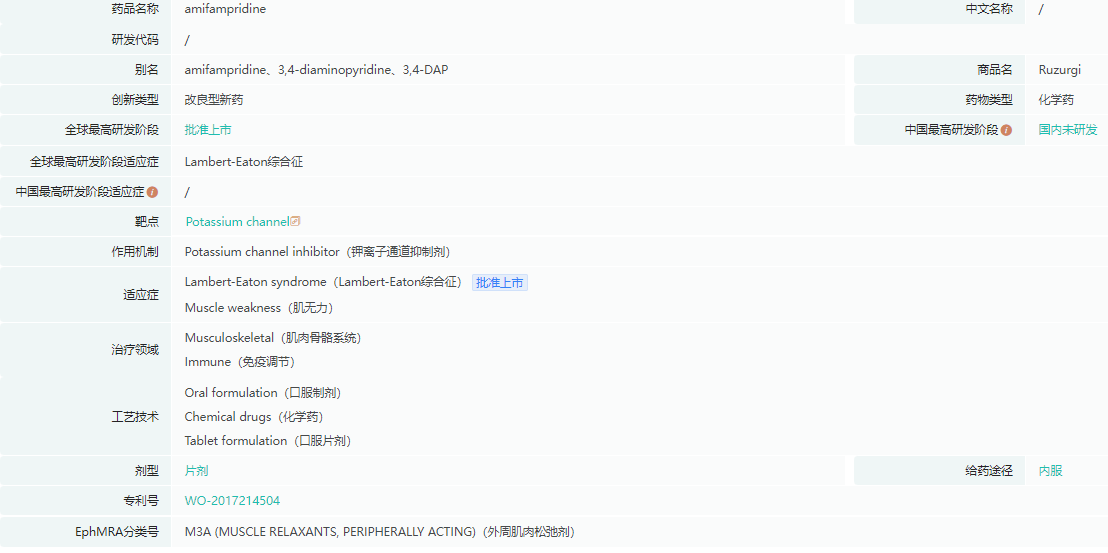
Task: Click the 治疗领域 field label
Action: [135, 350]
